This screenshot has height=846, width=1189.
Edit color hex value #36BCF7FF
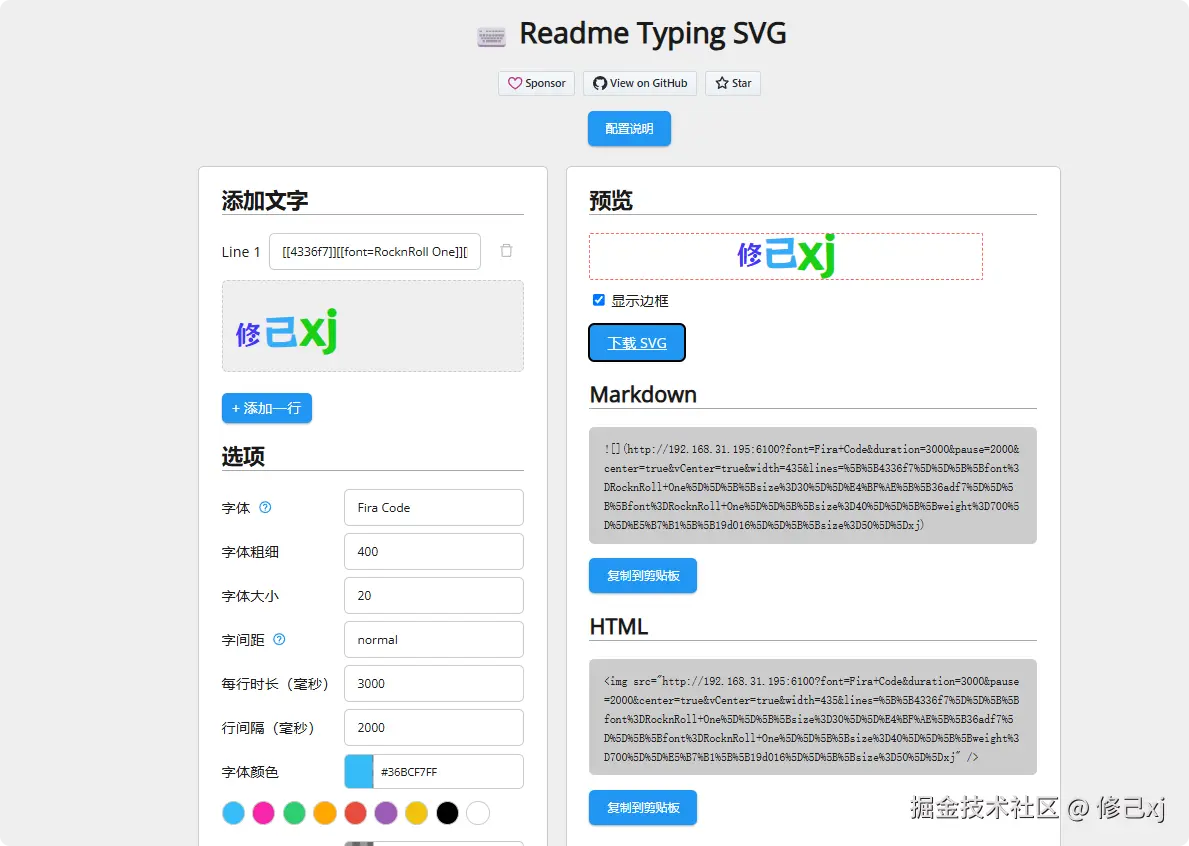[447, 772]
